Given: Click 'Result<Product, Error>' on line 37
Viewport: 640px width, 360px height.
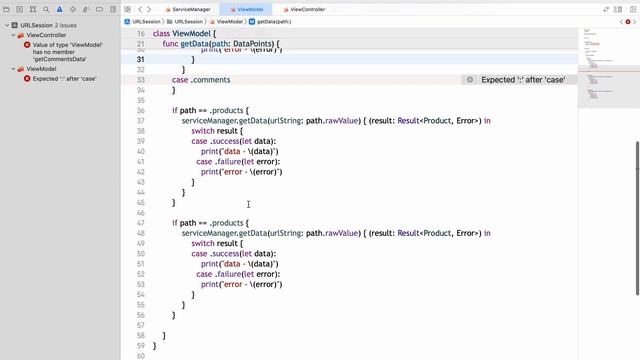Looking at the screenshot, I should (440, 121).
